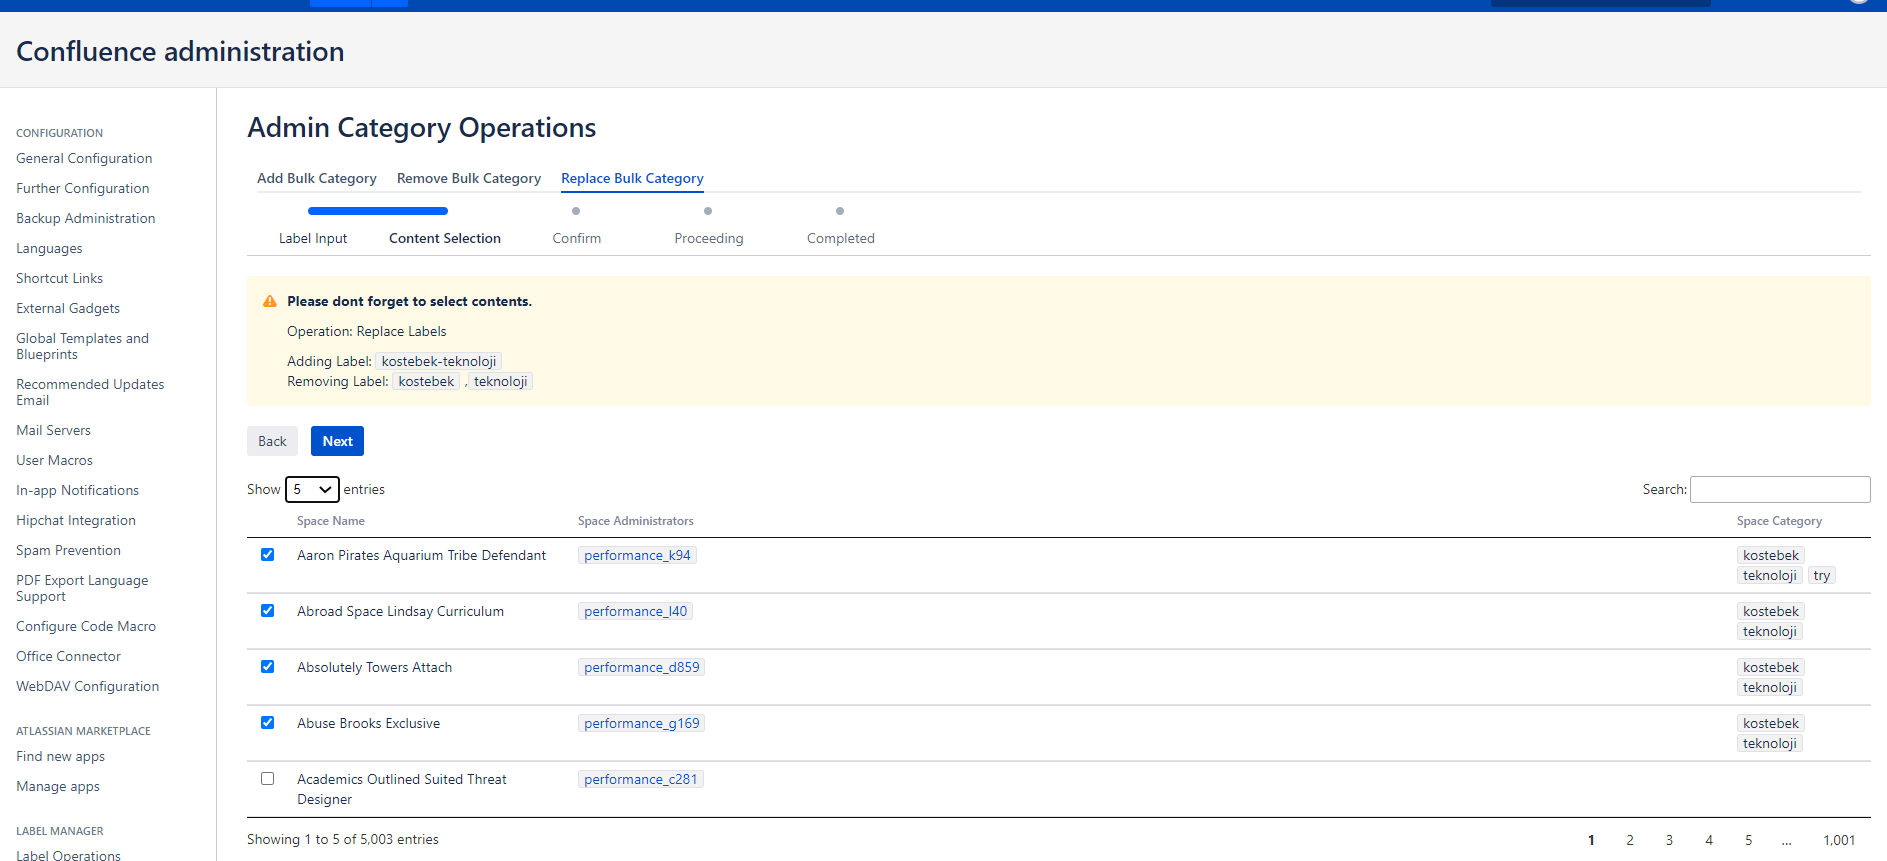This screenshot has height=861, width=1887.
Task: Open Further Configuration in sidebar
Action: pos(82,188)
